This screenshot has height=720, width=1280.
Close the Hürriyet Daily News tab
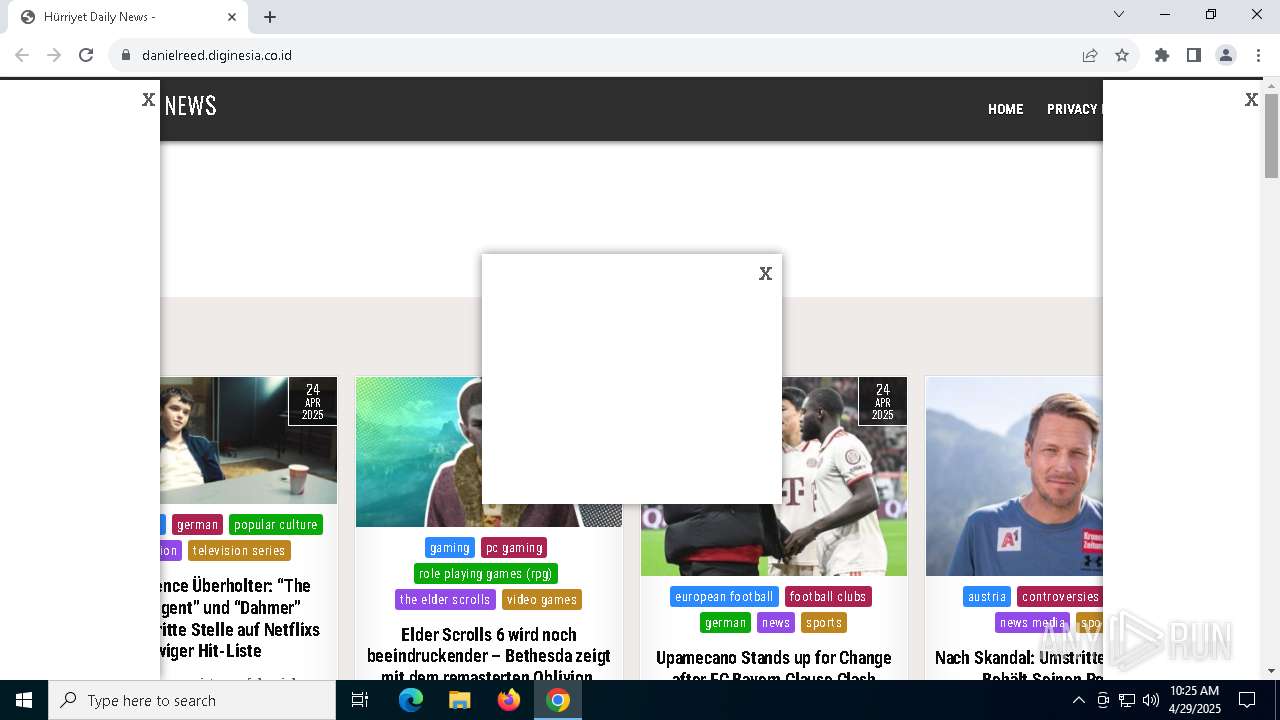pyautogui.click(x=232, y=17)
